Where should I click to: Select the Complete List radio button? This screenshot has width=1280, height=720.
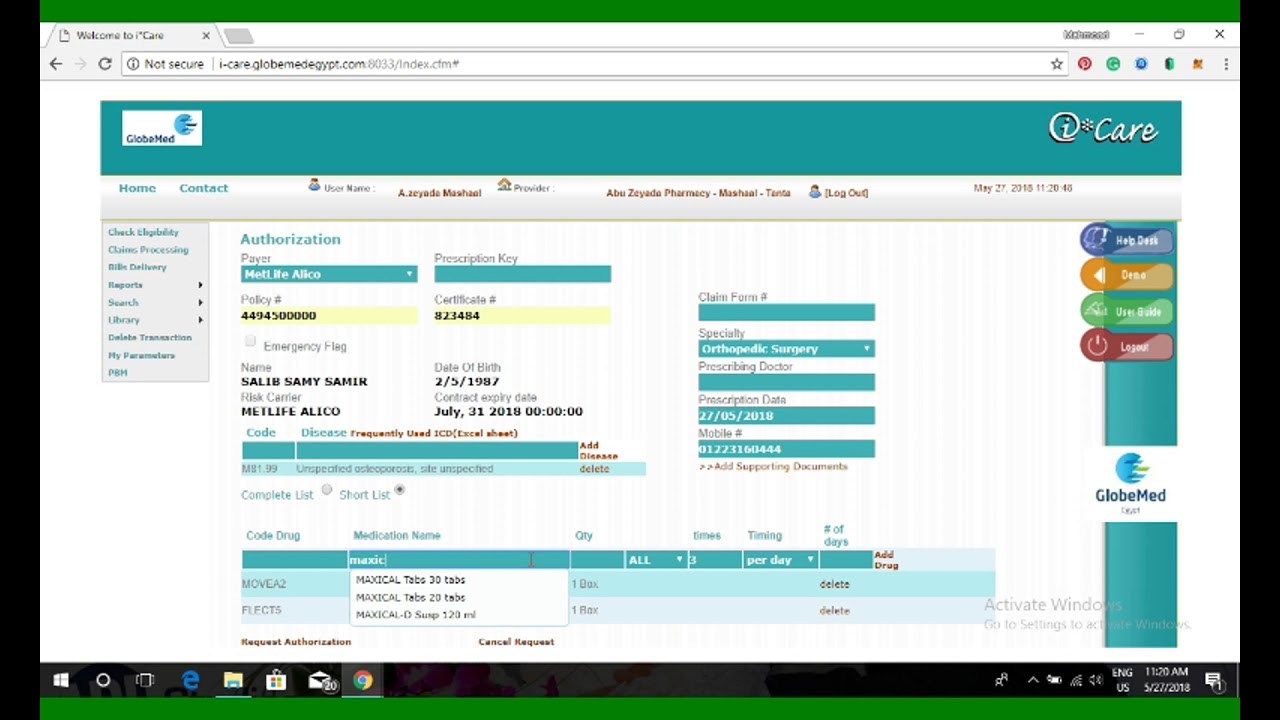327,490
